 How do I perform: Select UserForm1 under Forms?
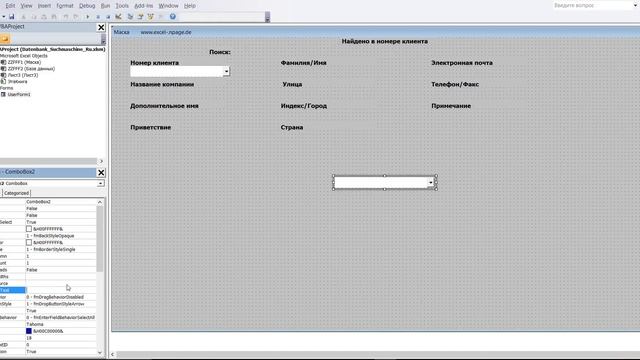(19, 94)
